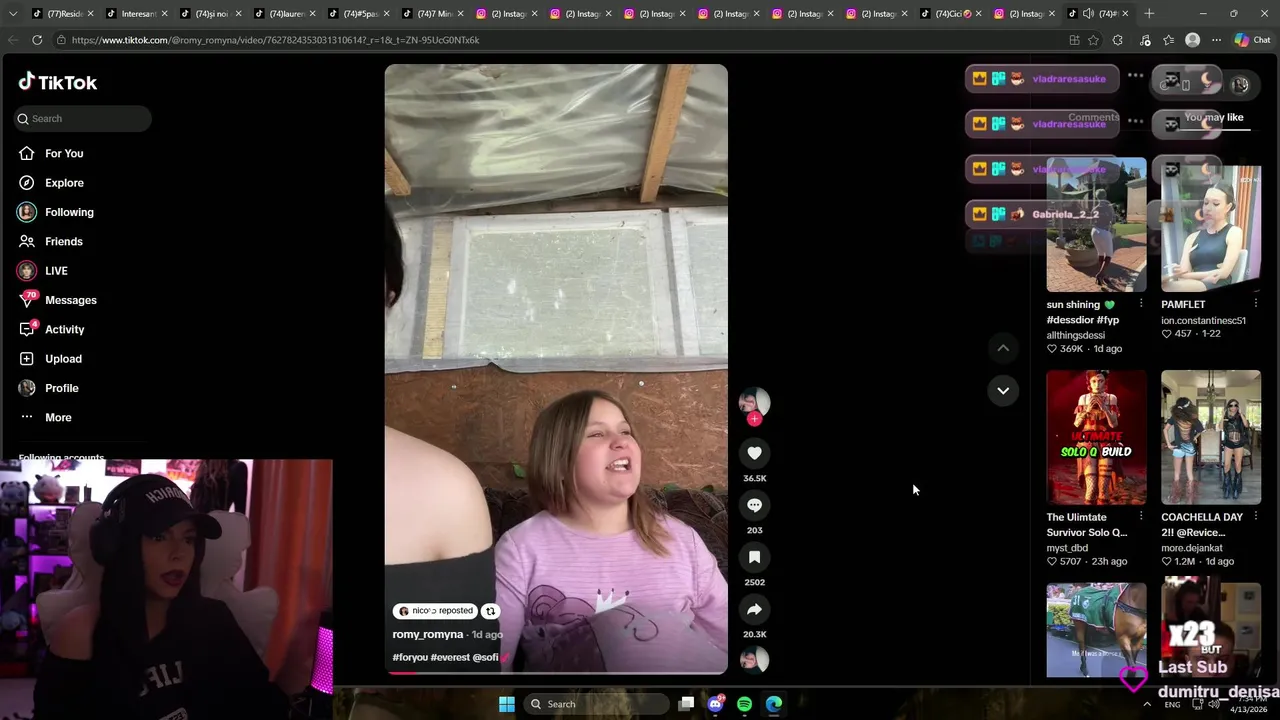The height and width of the screenshot is (720, 1280).
Task: Follow the creator via the red plus badge
Action: point(754,419)
